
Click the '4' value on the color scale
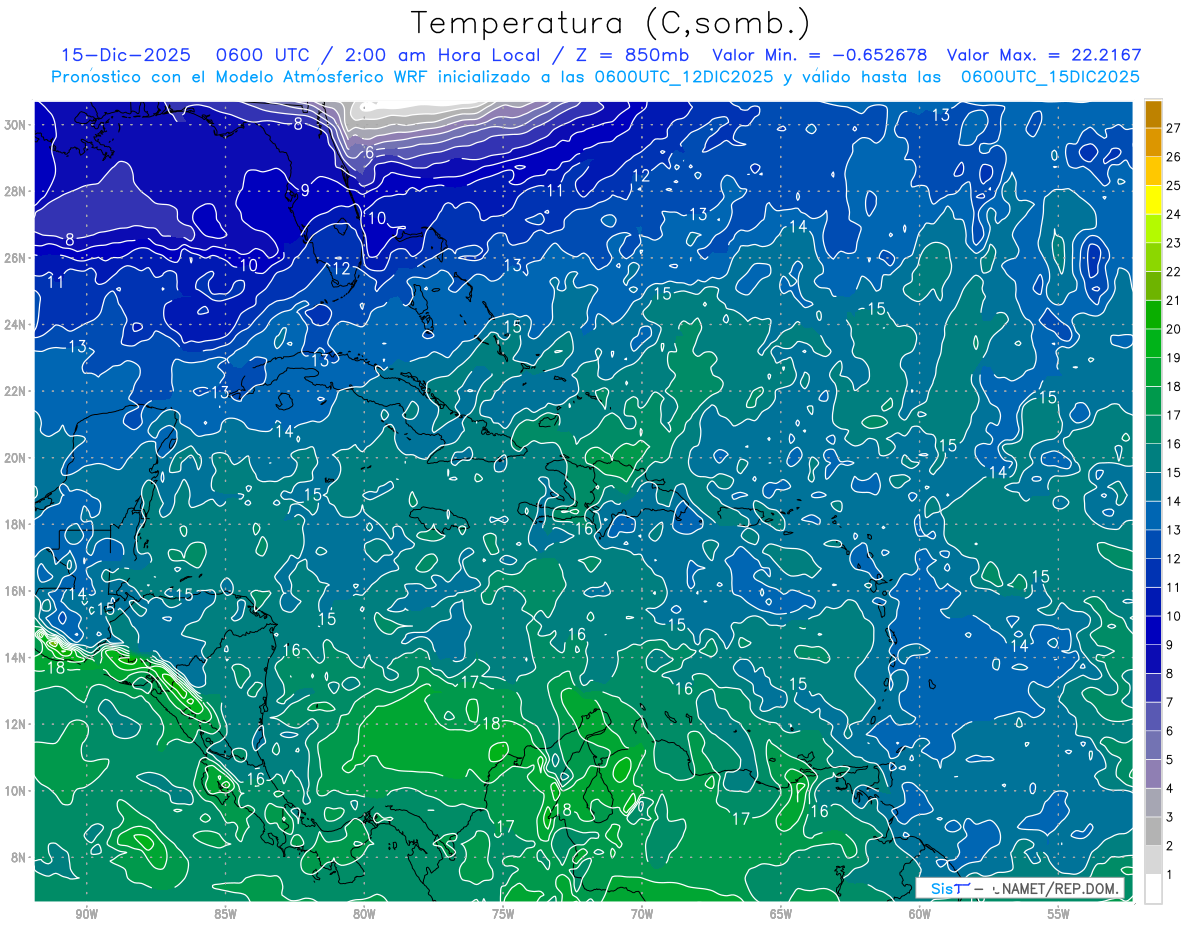click(x=1170, y=789)
